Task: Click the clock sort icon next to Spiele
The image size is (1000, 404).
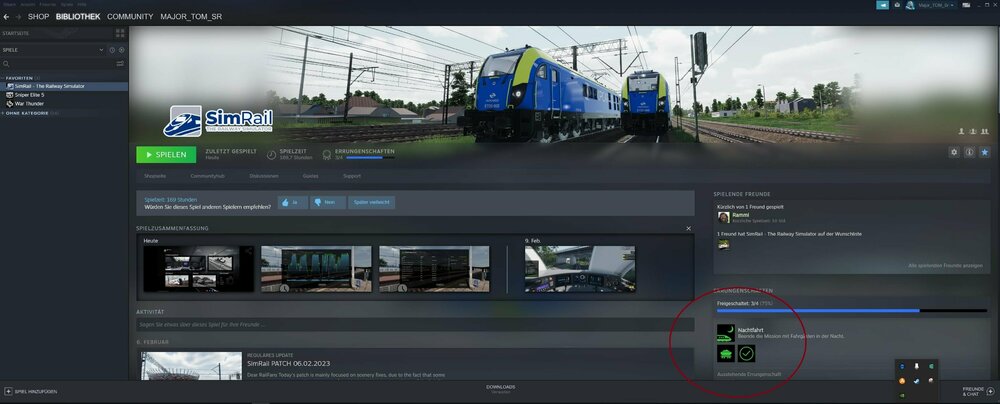Action: click(112, 50)
